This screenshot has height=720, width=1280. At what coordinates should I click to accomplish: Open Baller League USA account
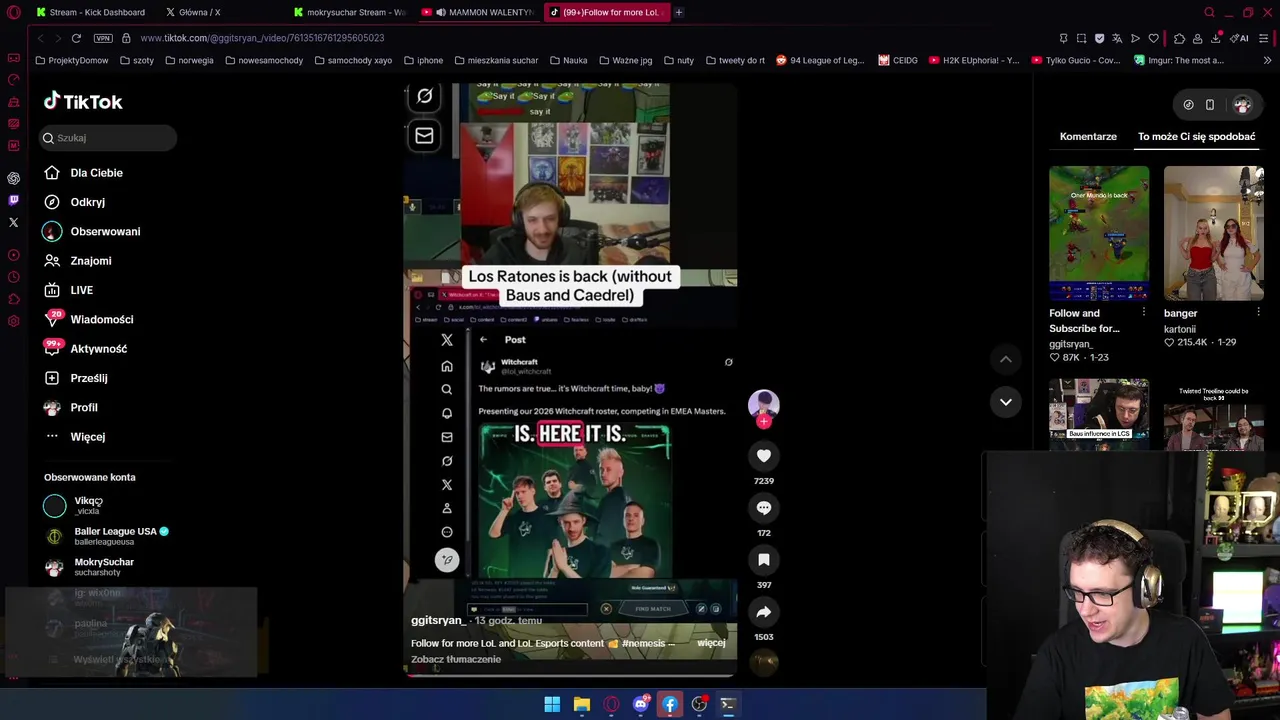[107, 536]
